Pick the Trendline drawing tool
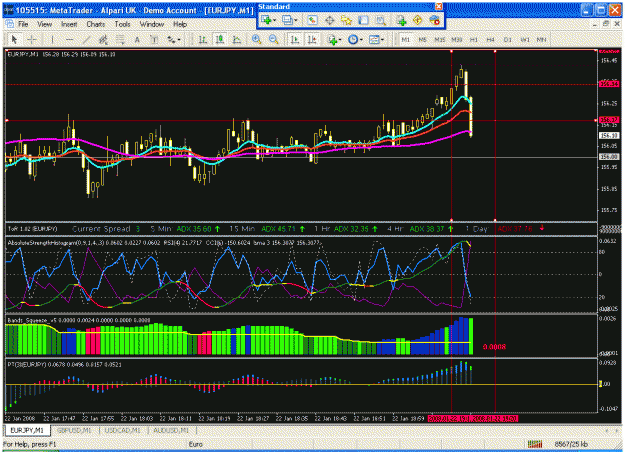 [86, 39]
